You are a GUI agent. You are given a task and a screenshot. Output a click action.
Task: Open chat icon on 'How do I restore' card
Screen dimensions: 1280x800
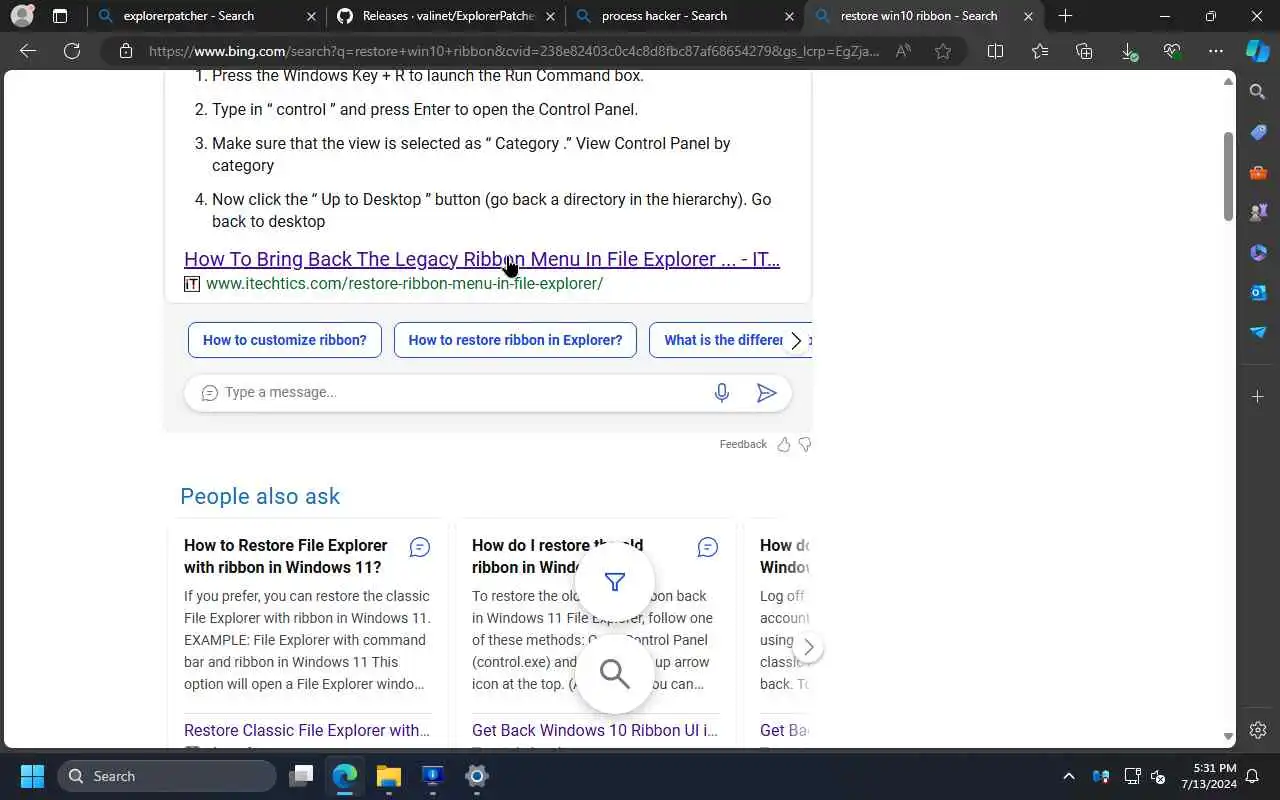708,547
